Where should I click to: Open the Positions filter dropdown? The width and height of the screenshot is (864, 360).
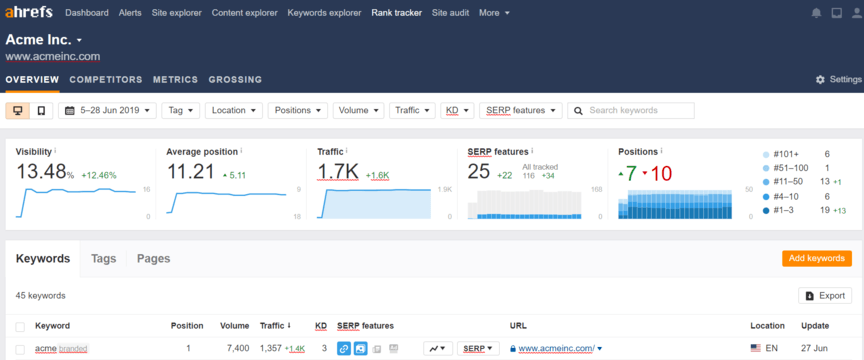298,110
